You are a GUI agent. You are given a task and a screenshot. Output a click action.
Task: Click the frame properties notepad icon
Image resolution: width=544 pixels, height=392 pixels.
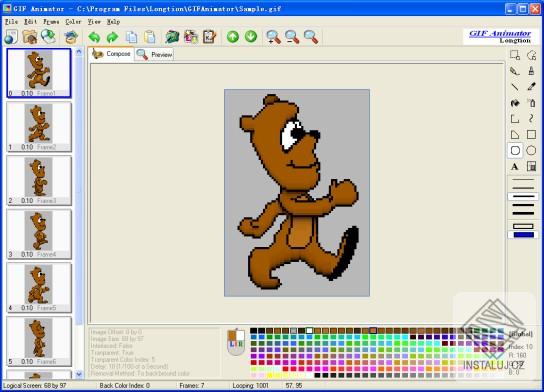pos(209,37)
